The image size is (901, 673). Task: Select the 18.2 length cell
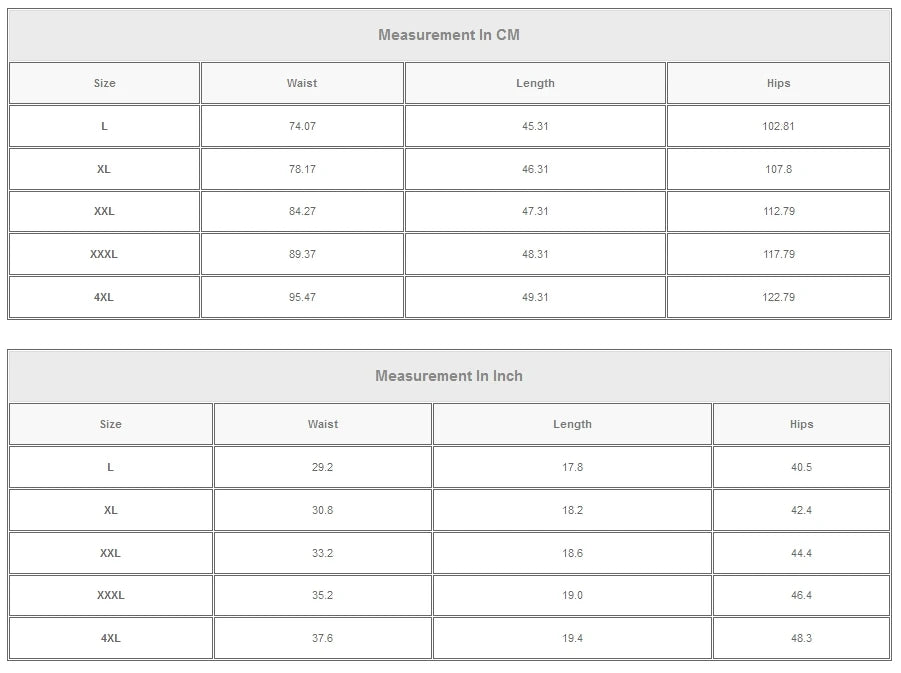tap(572, 510)
